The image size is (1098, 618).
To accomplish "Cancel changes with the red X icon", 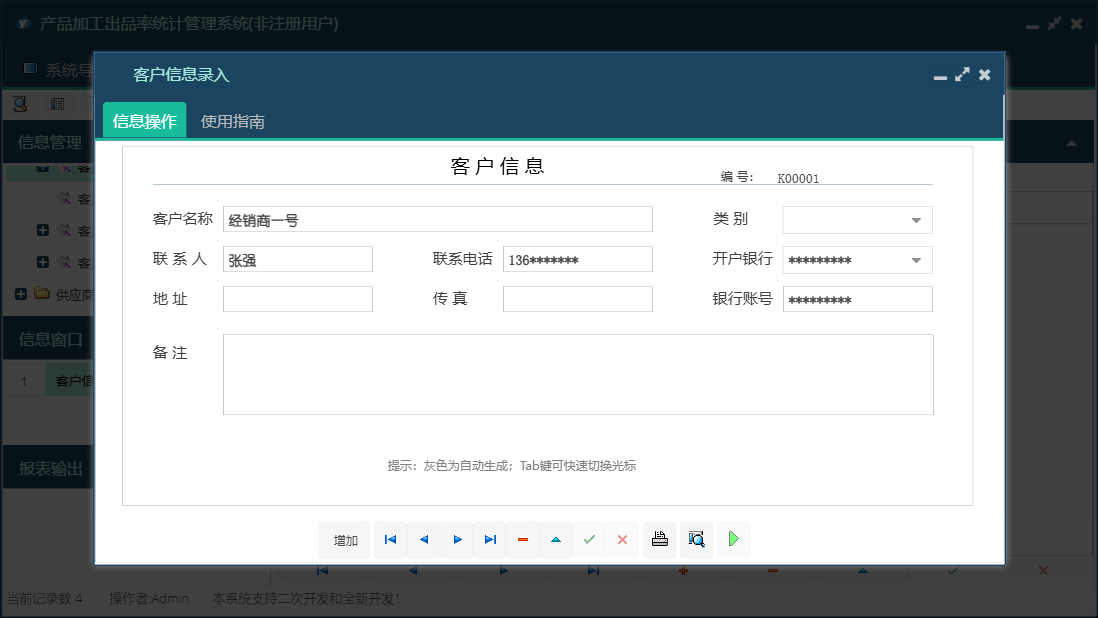I will click(x=622, y=540).
